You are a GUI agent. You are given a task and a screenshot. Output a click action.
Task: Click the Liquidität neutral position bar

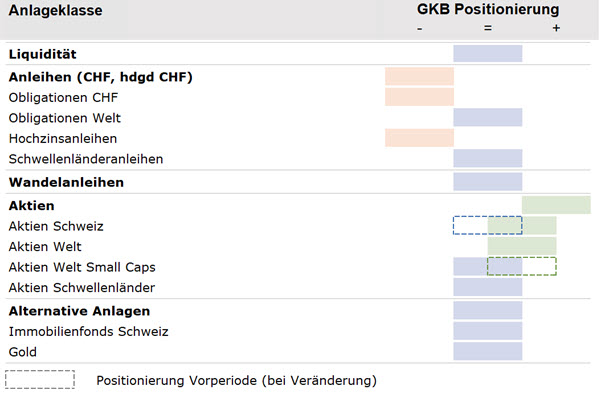click(x=488, y=53)
